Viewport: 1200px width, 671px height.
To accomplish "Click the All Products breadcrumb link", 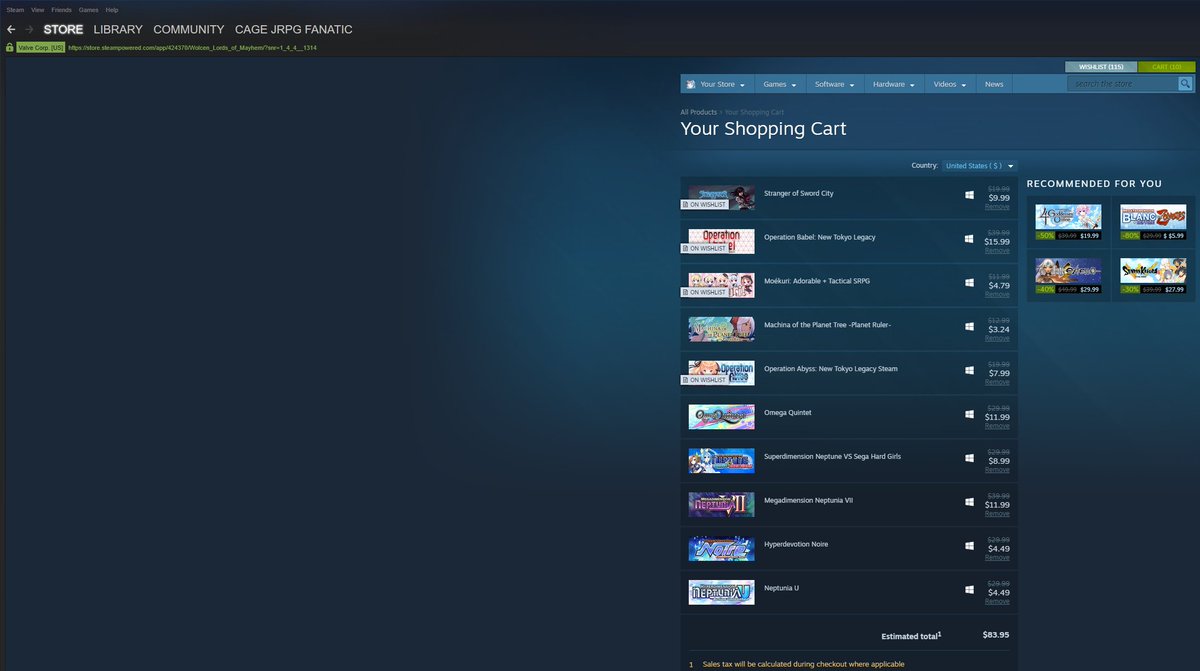I will 699,112.
